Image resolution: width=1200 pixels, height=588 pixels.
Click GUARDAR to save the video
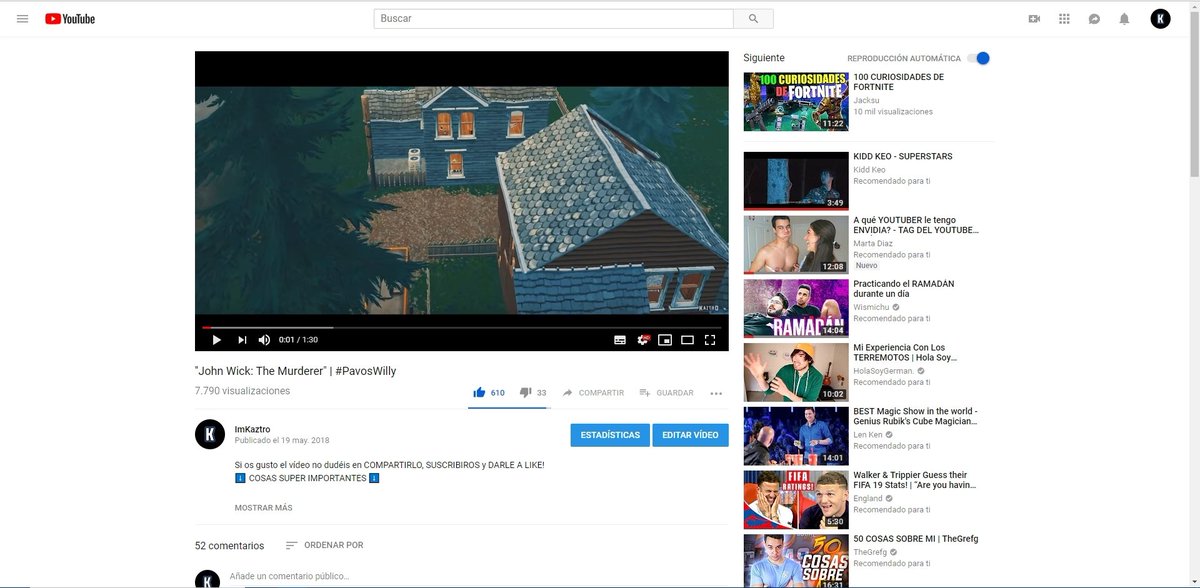coord(666,393)
